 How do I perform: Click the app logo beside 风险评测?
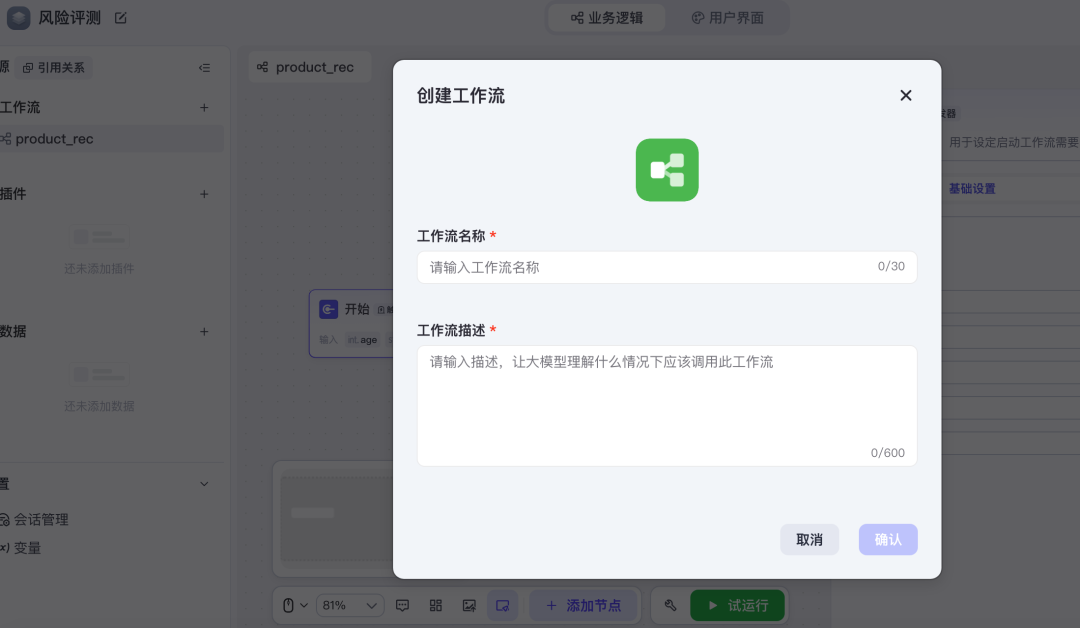coord(19,18)
